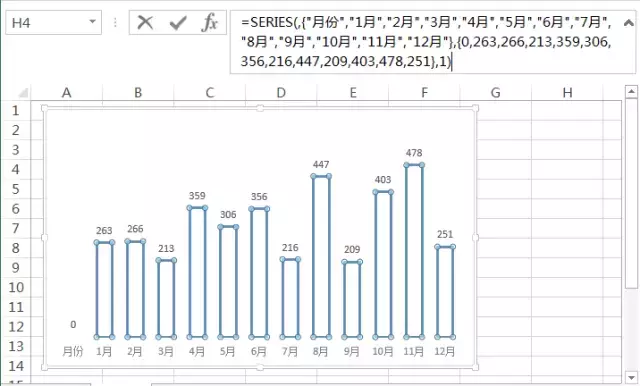The width and height of the screenshot is (640, 386).
Task: Select column G header
Action: (496, 93)
